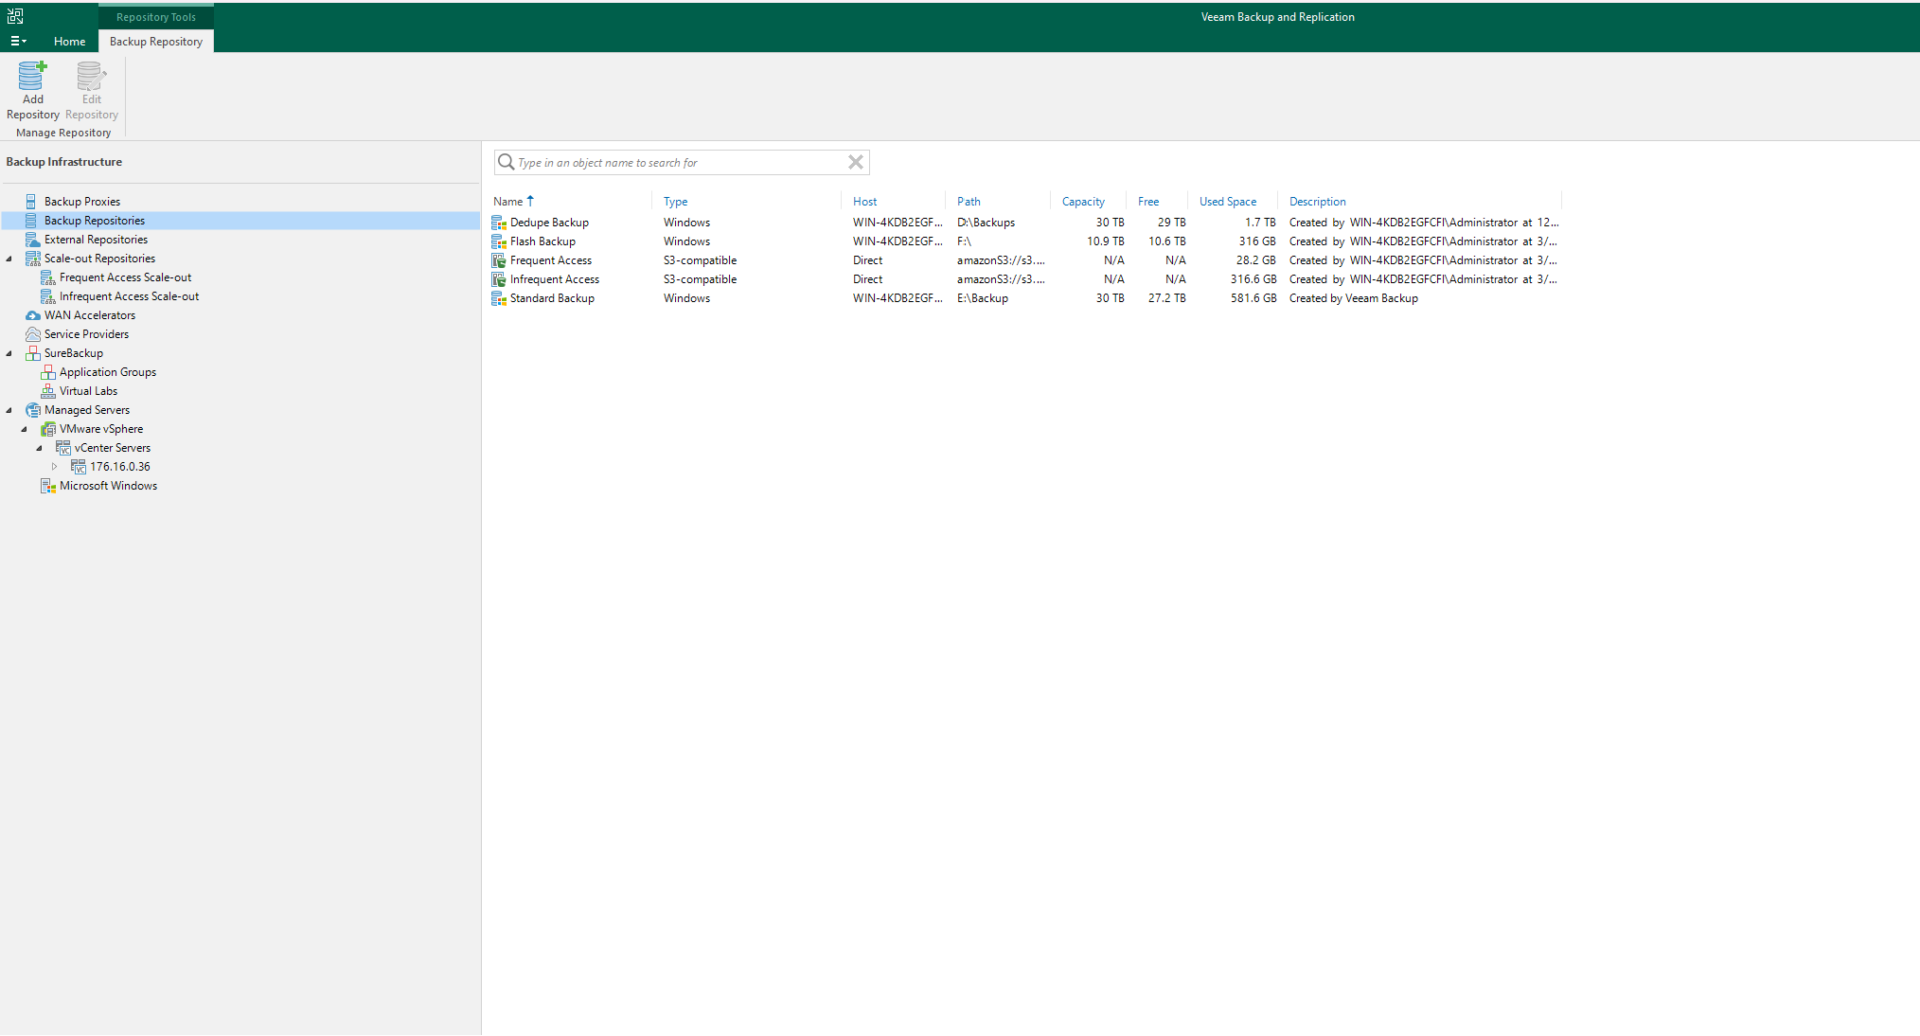Click the Standard Backup repository icon
The width and height of the screenshot is (1920, 1036).
(498, 298)
